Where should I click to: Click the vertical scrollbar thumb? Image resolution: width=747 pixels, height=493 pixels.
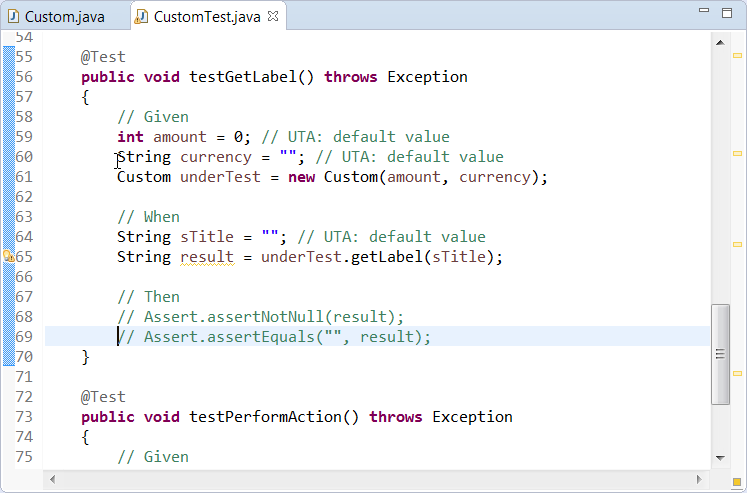tap(720, 354)
